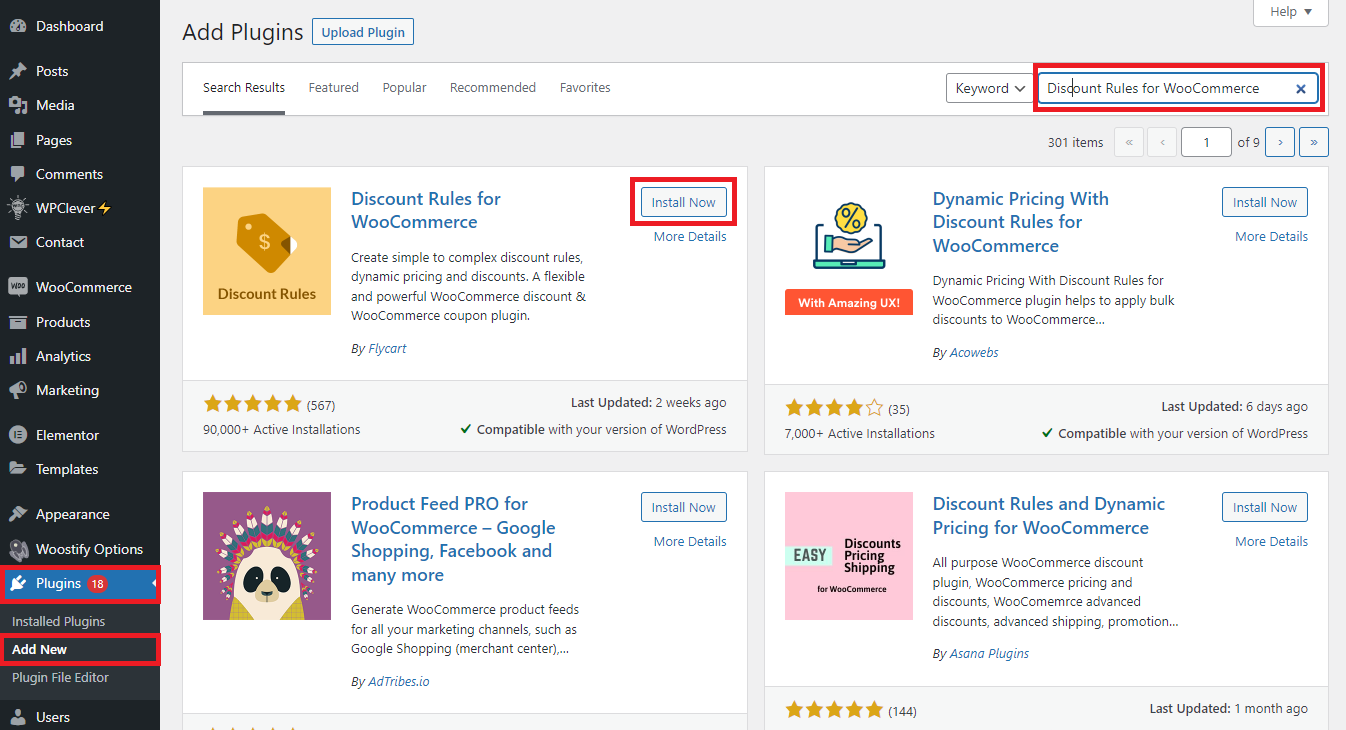This screenshot has height=730, width=1346.
Task: Click the Media icon in sidebar
Action: 18,105
